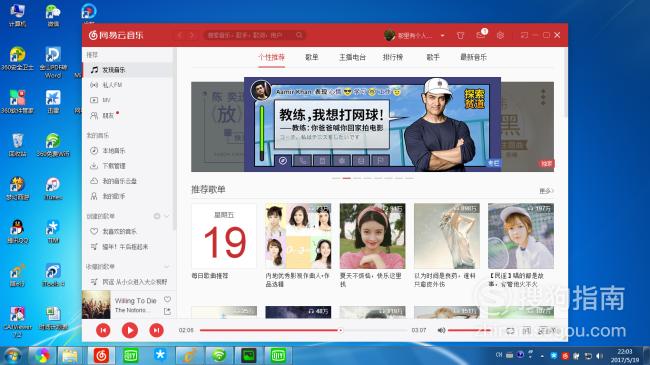Open the messages mail icon

click(x=480, y=35)
